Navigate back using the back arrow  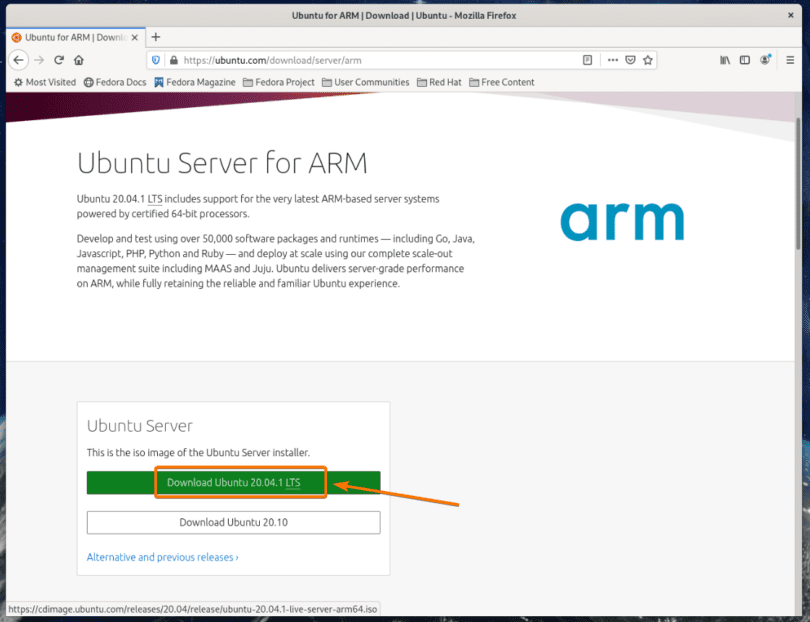(18, 59)
